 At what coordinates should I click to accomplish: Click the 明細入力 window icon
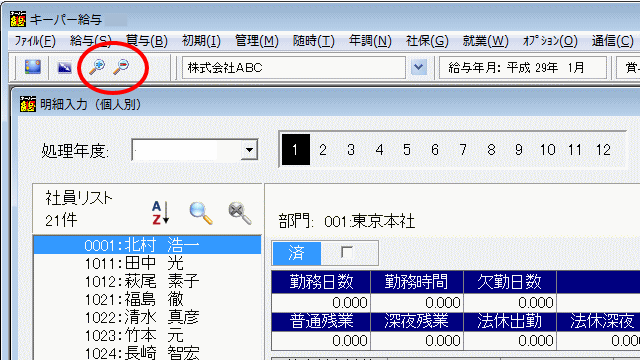[x=28, y=104]
